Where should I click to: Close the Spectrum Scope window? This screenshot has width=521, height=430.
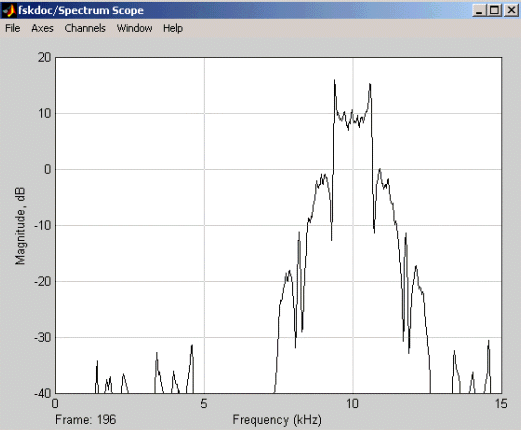tap(511, 11)
